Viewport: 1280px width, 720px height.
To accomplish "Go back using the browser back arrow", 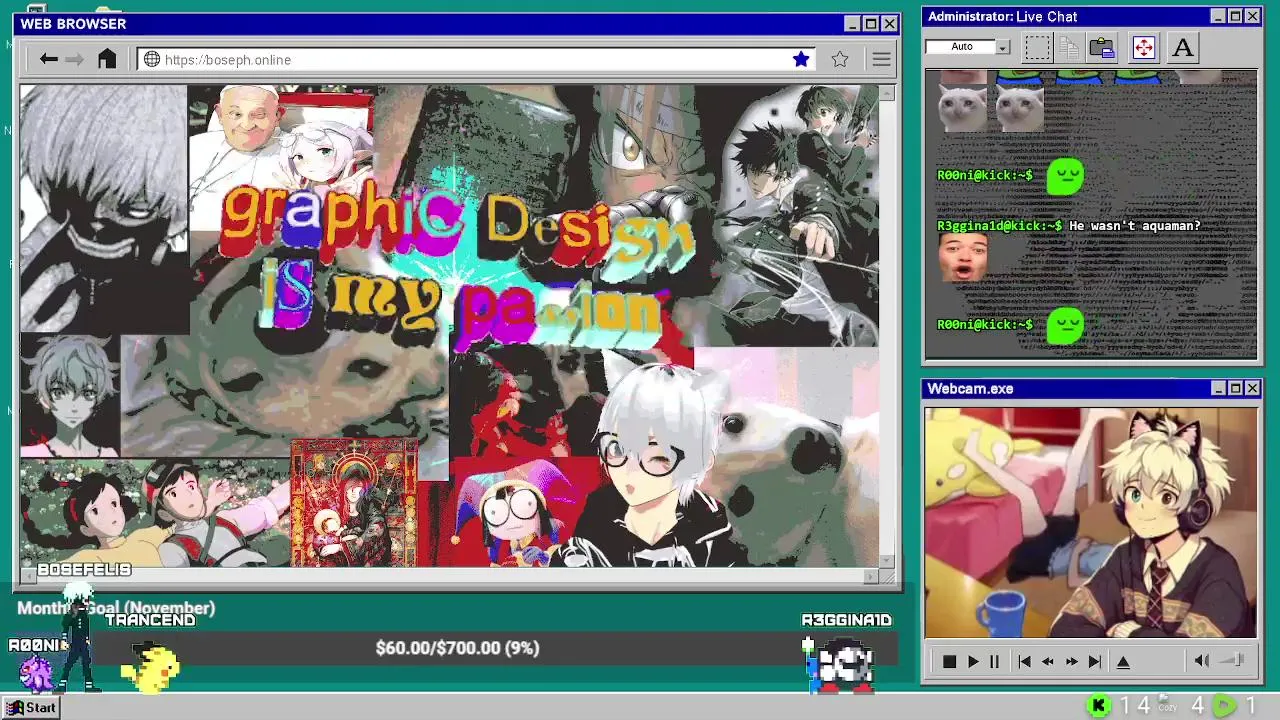I will tap(48, 59).
